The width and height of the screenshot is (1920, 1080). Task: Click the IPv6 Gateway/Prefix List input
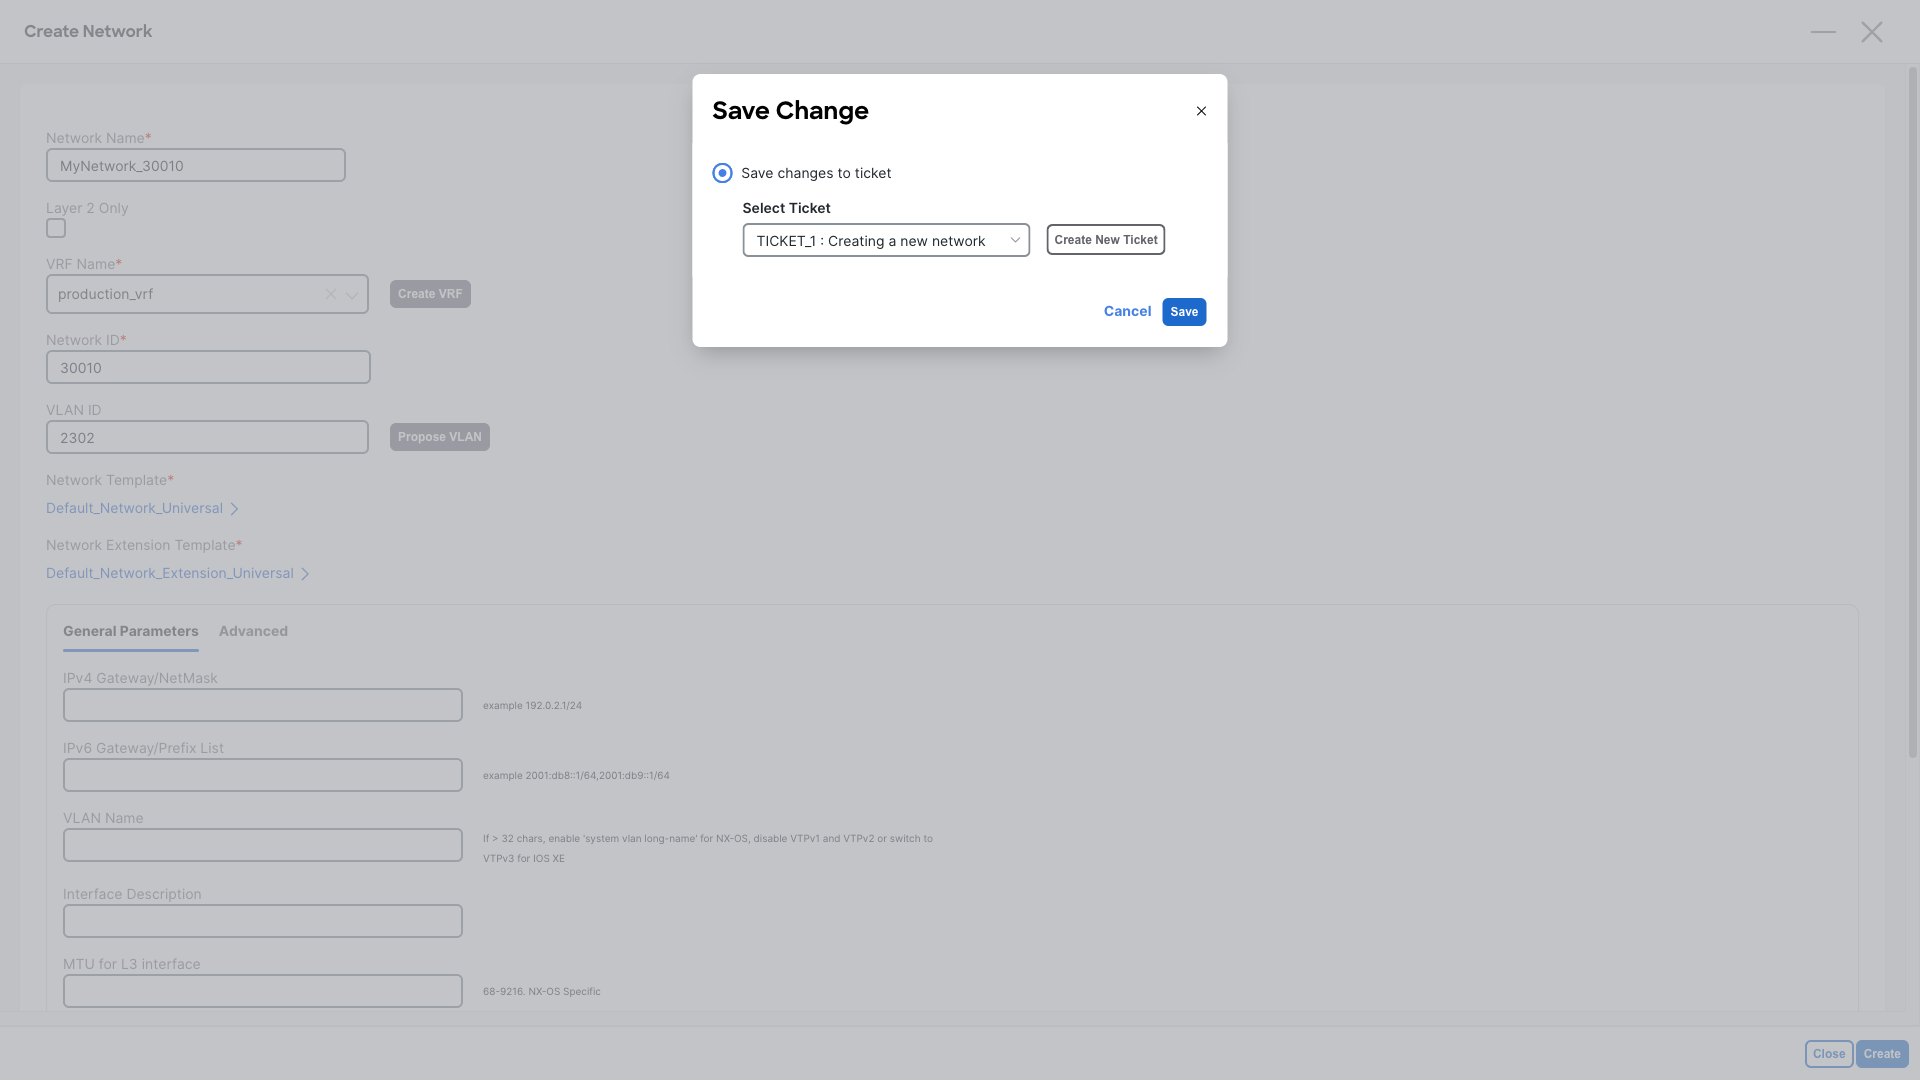263,775
